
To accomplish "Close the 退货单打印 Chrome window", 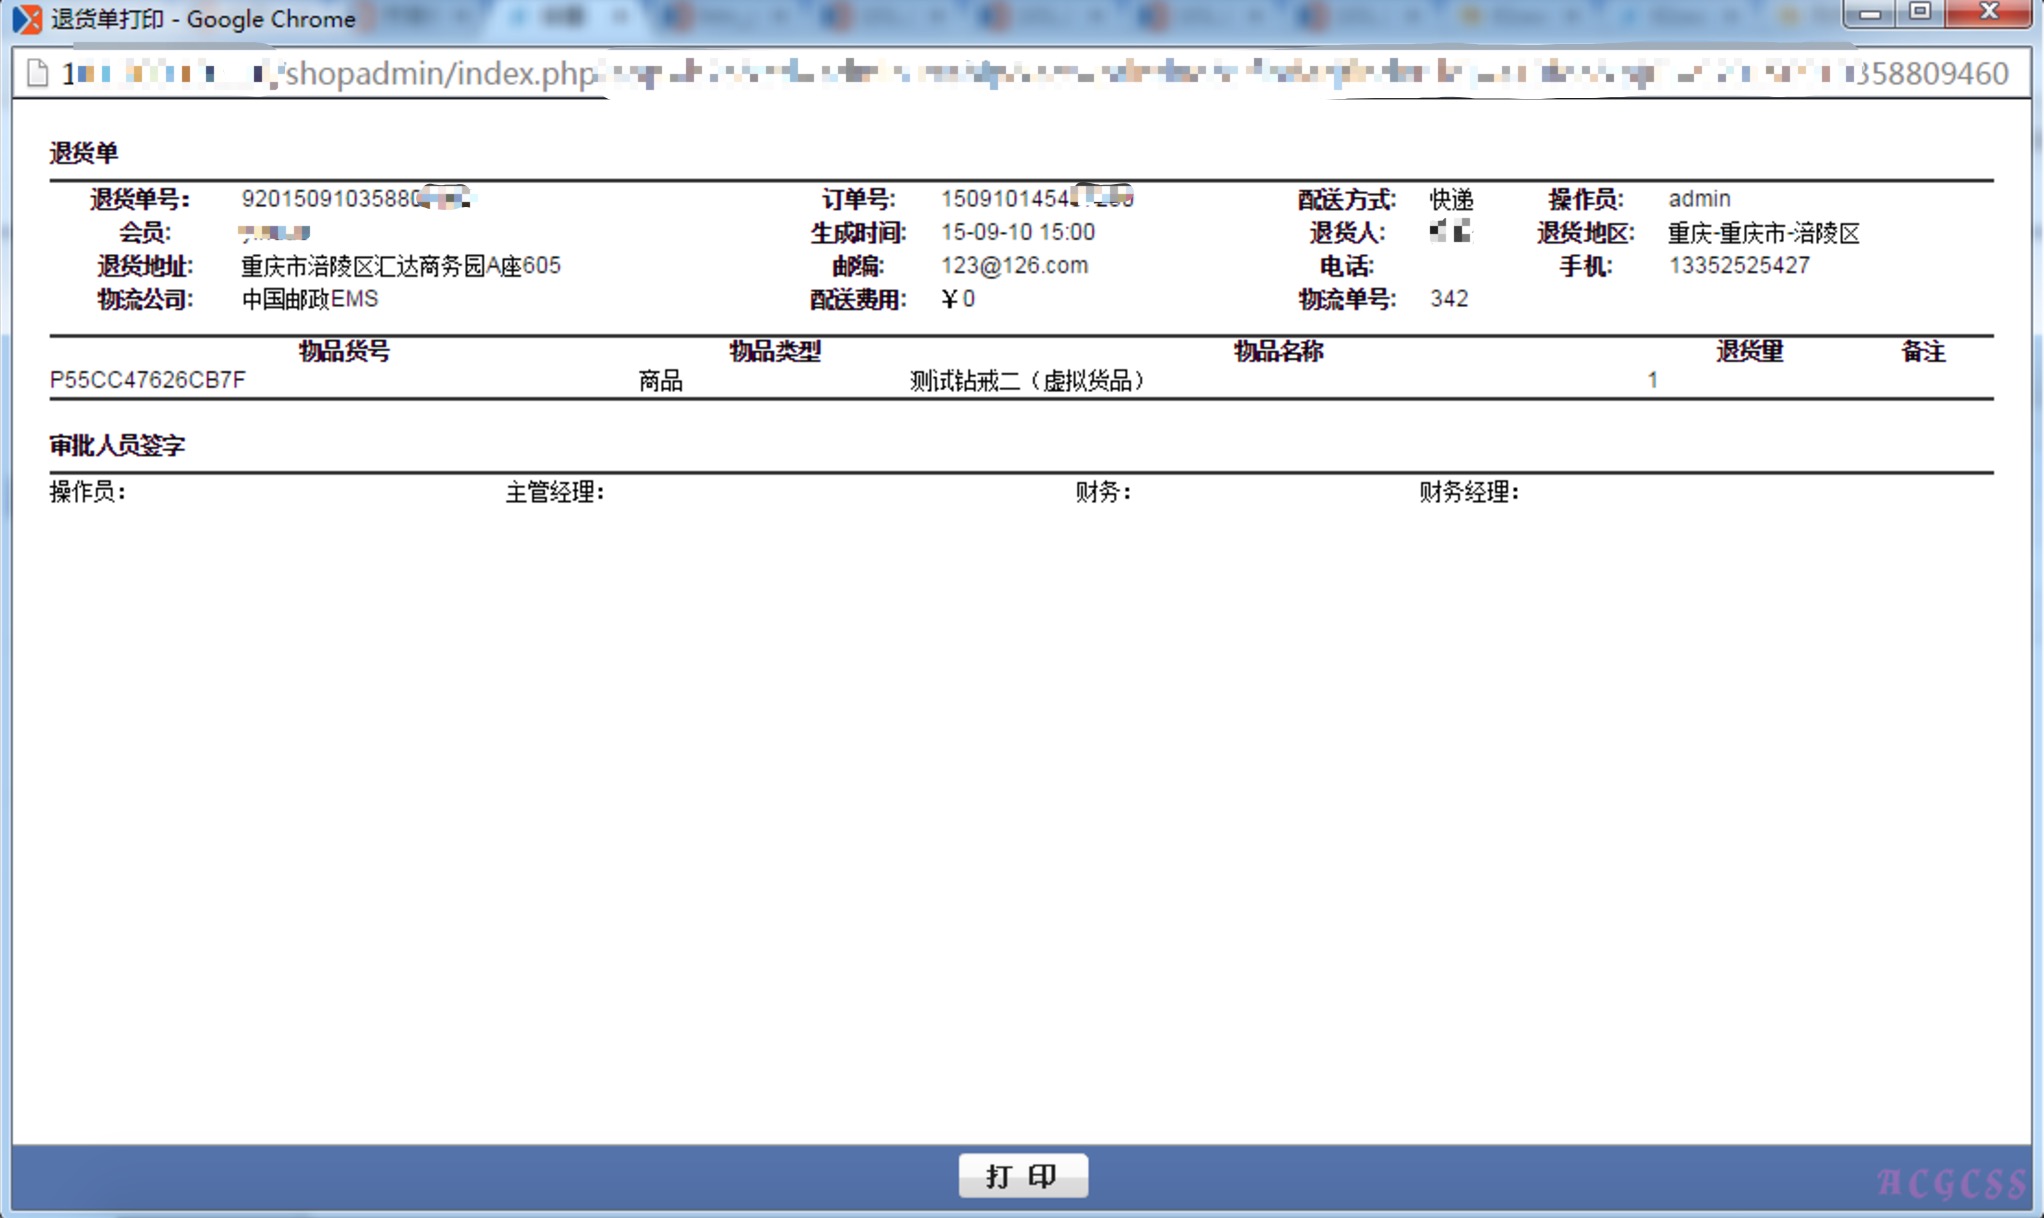I will (x=1989, y=13).
